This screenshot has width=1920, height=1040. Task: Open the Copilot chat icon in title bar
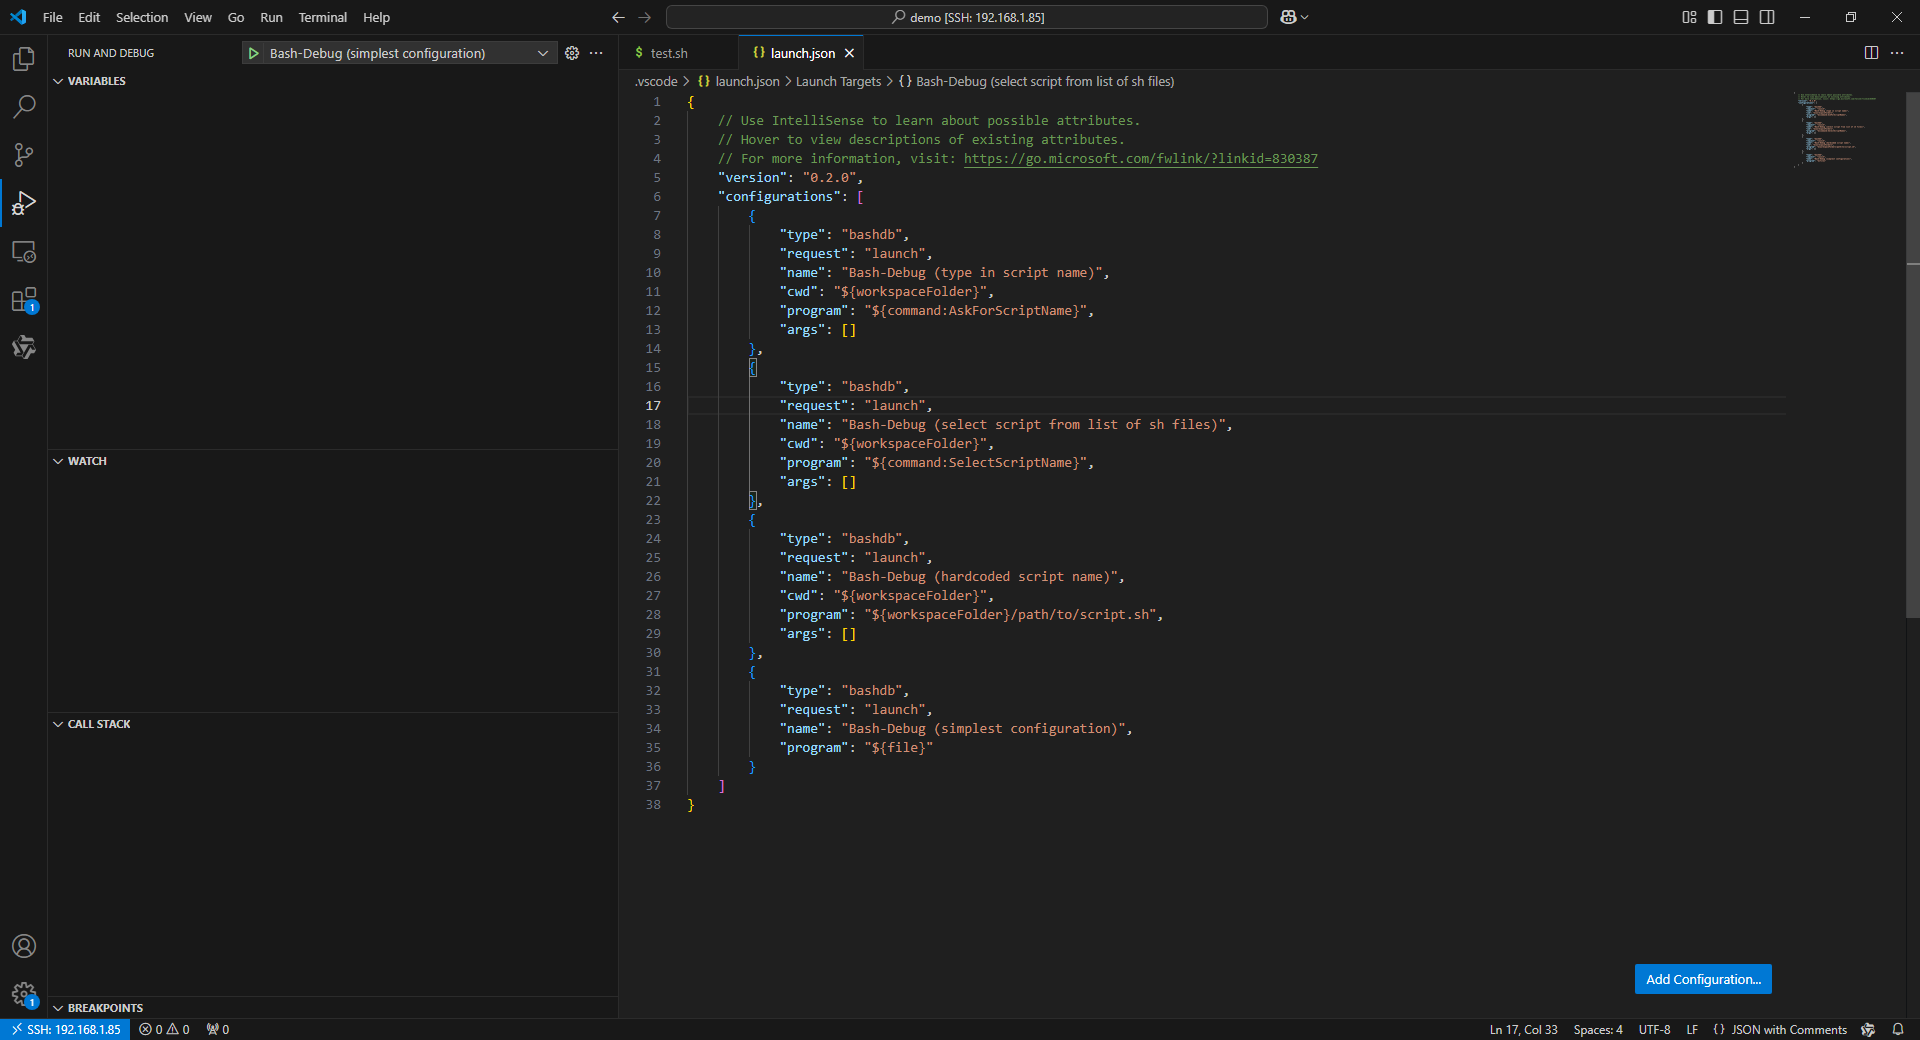tap(1288, 17)
